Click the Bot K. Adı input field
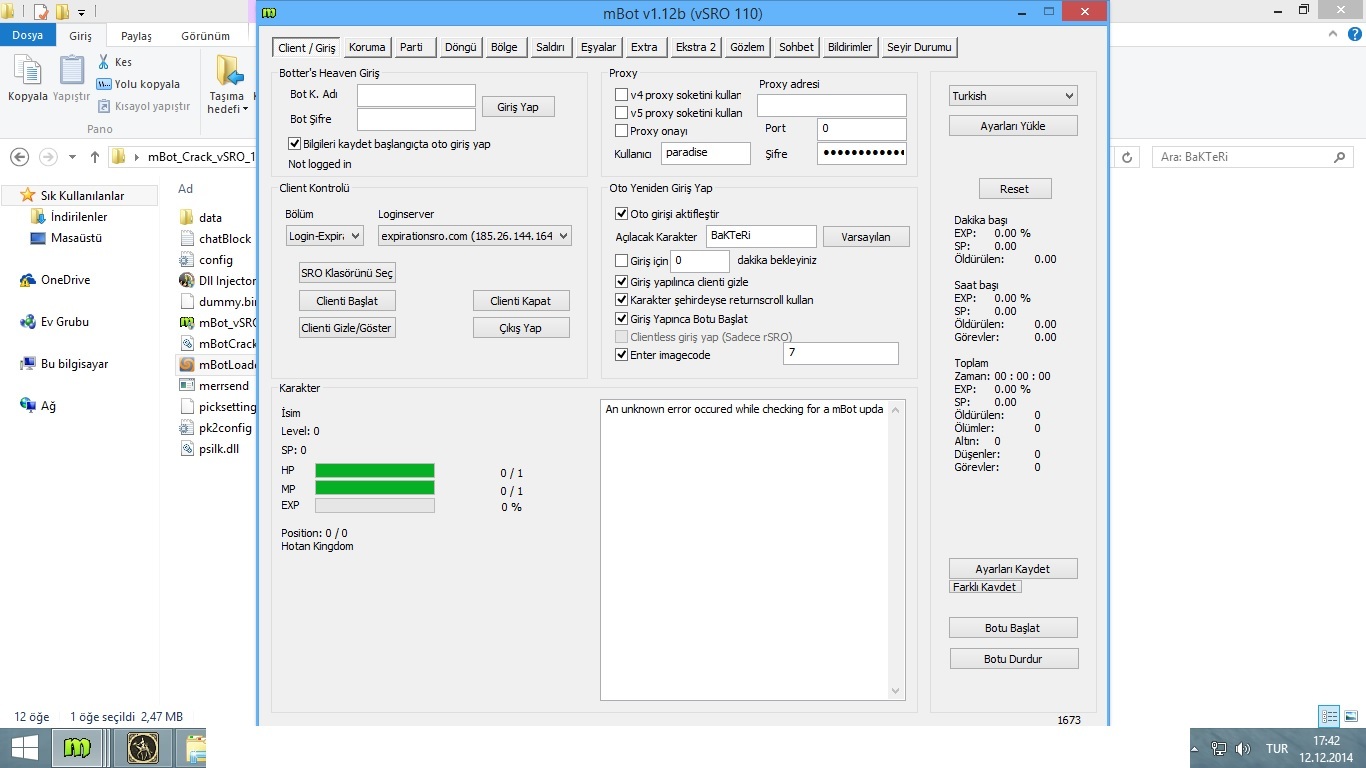Image resolution: width=1366 pixels, height=768 pixels. (416, 95)
